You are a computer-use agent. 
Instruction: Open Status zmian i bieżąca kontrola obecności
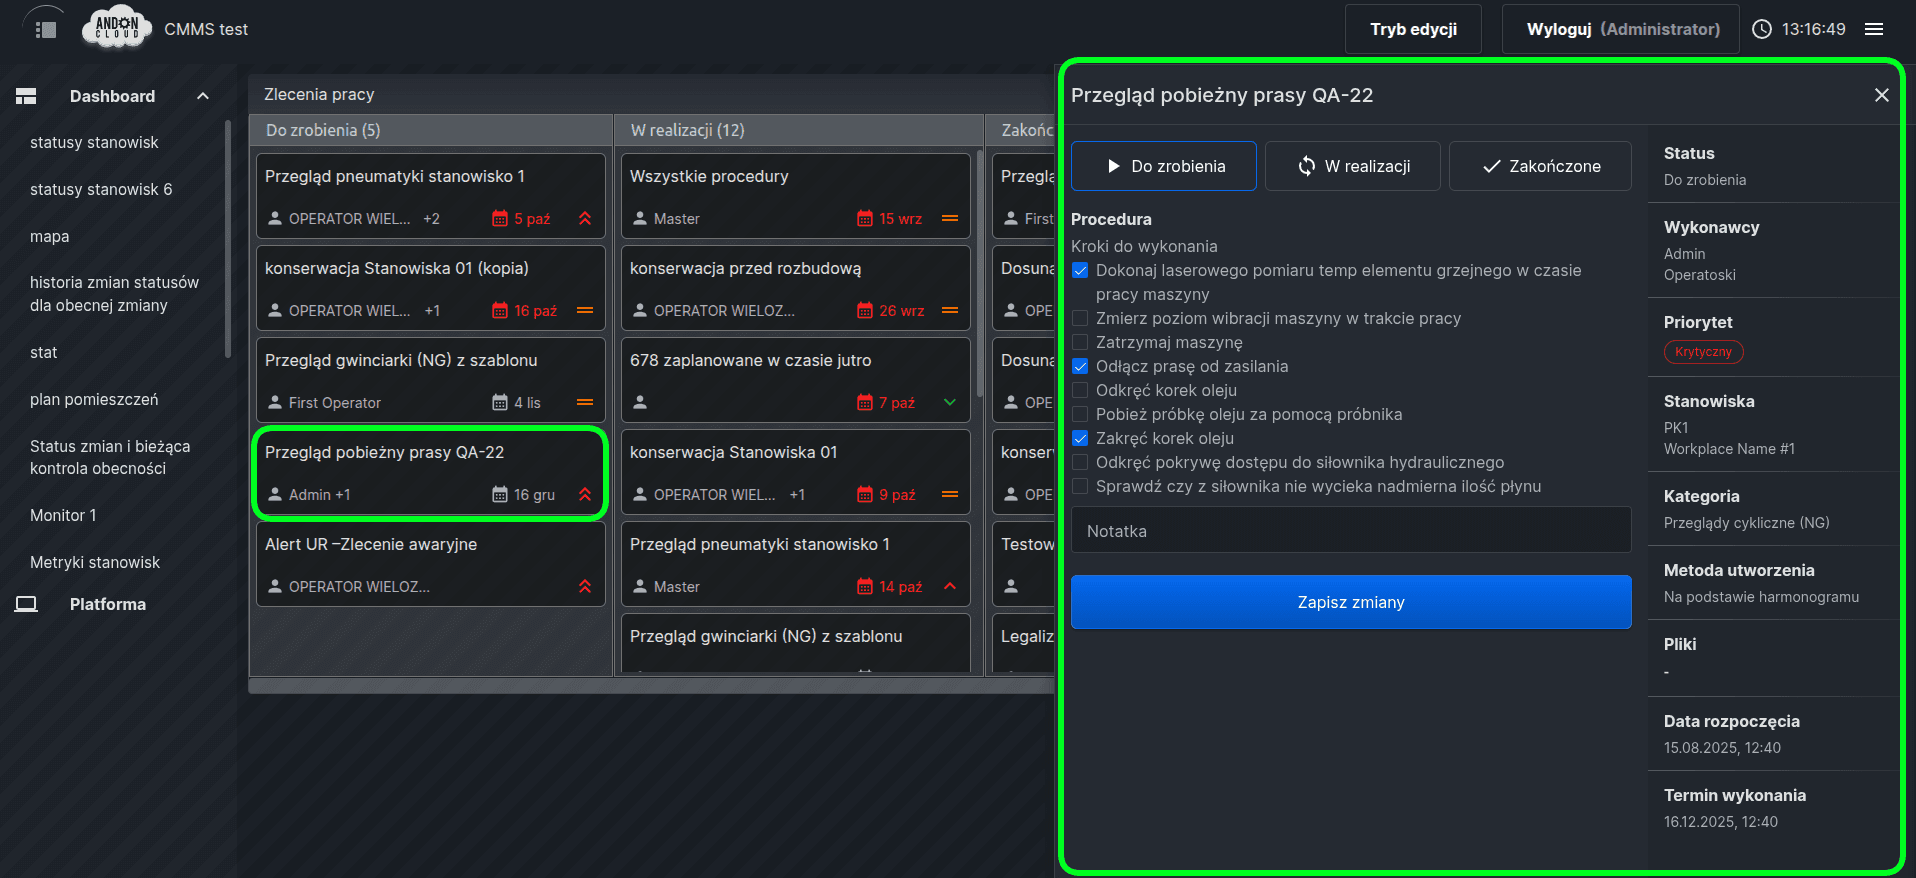click(x=110, y=458)
